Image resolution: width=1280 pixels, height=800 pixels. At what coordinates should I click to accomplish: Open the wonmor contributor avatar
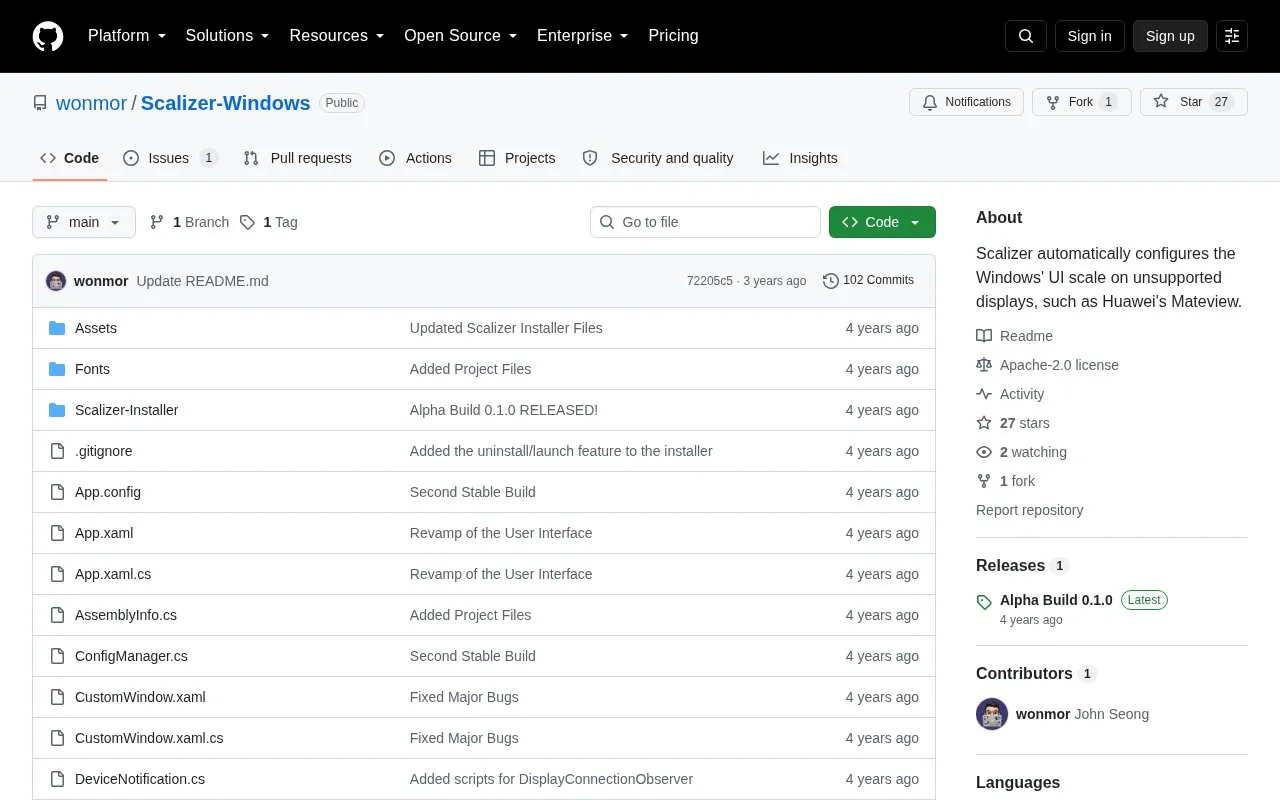[992, 714]
